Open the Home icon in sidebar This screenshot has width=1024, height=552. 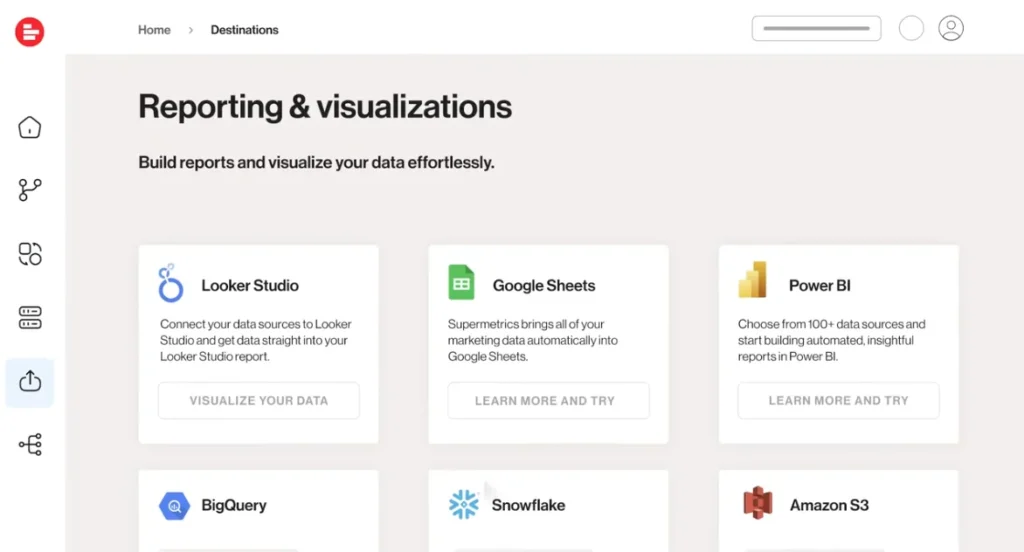(x=29, y=127)
